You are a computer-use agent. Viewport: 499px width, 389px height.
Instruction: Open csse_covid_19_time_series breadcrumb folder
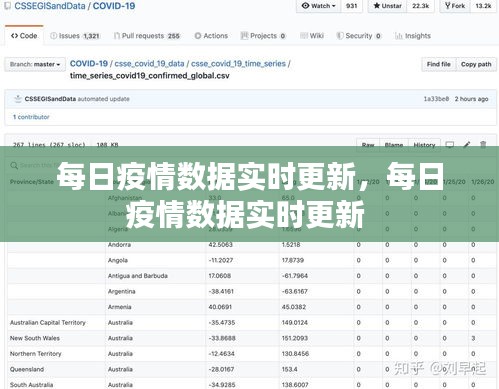pos(238,64)
